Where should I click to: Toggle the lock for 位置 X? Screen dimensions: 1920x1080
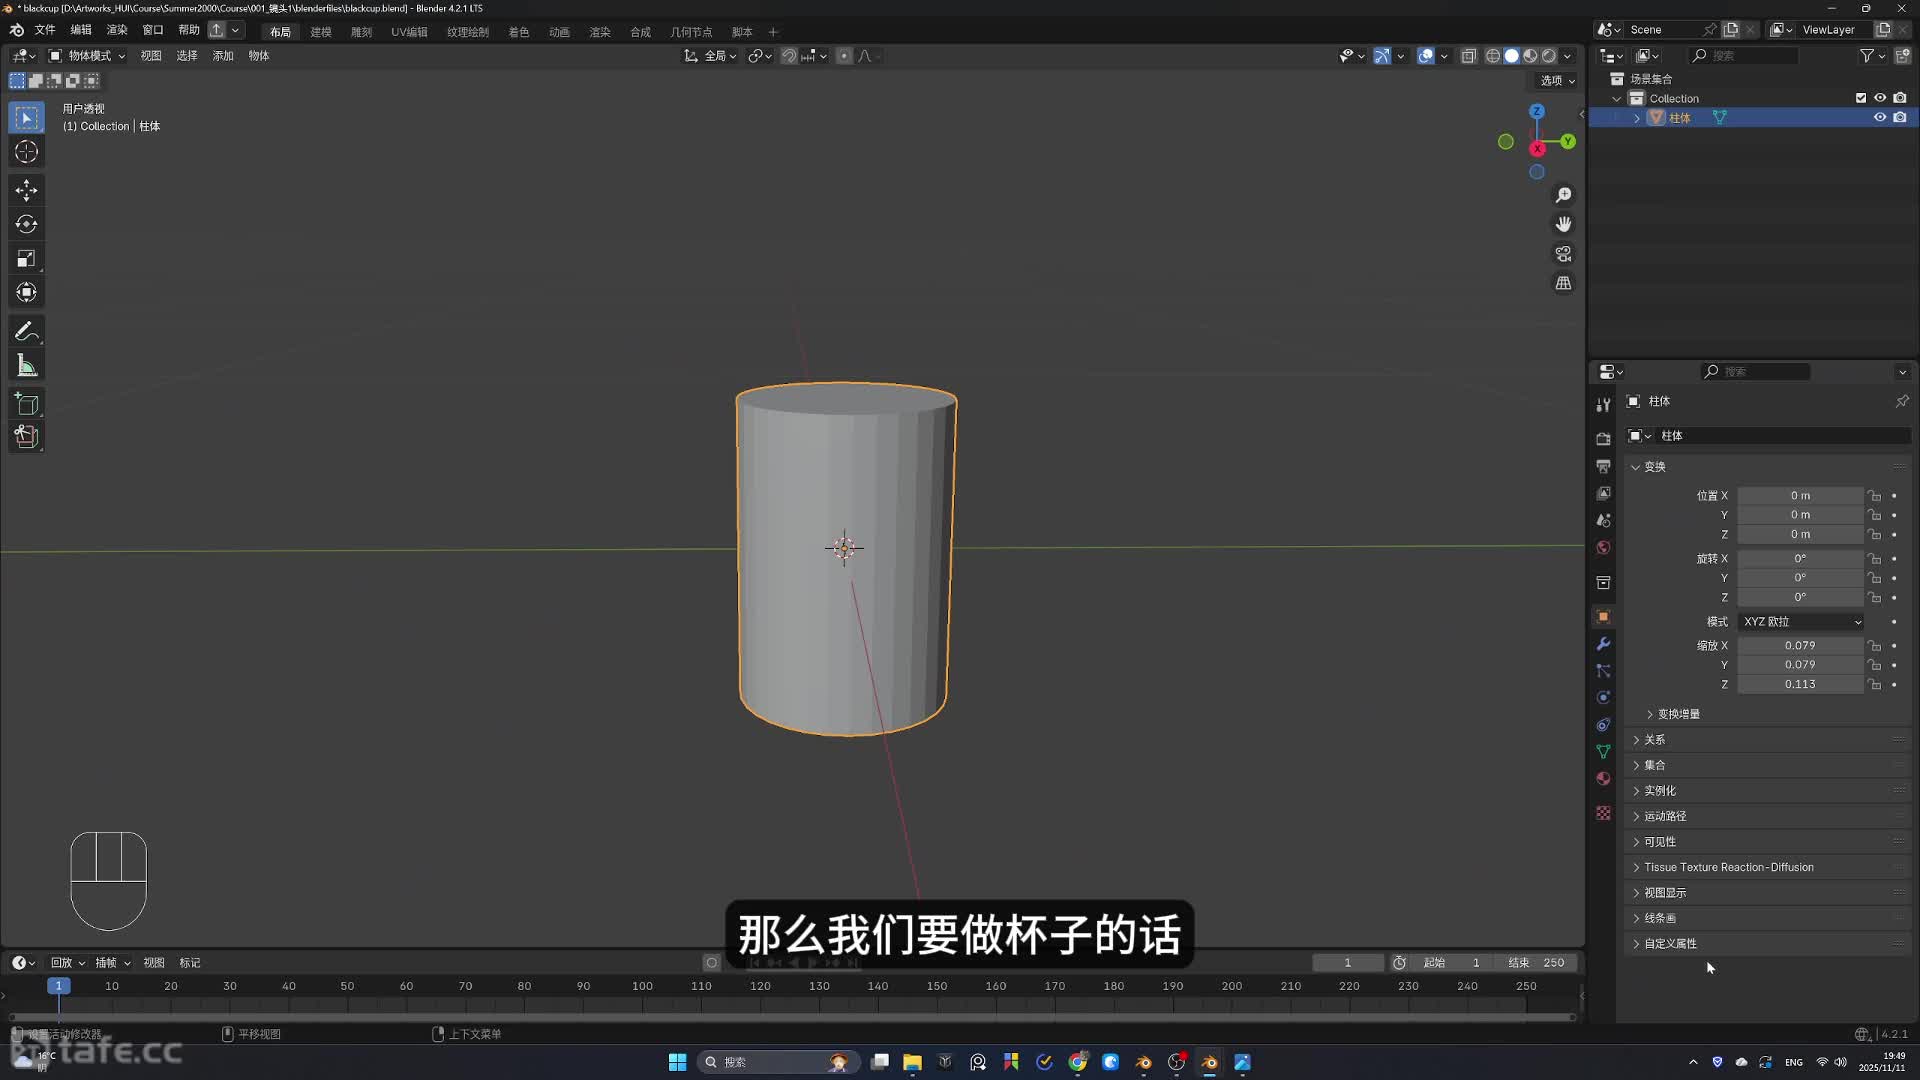[1875, 496]
